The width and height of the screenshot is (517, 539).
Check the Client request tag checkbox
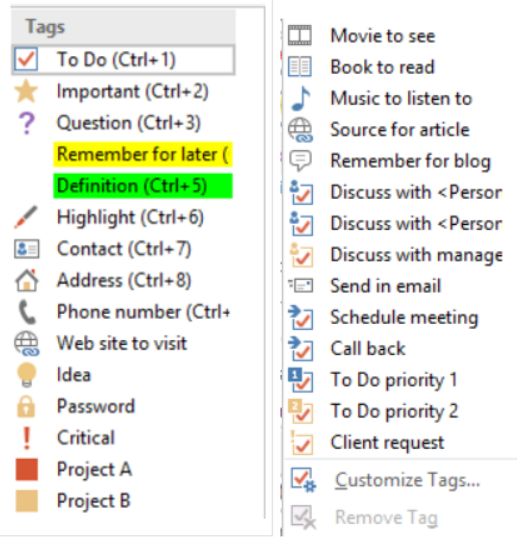[x=301, y=443]
